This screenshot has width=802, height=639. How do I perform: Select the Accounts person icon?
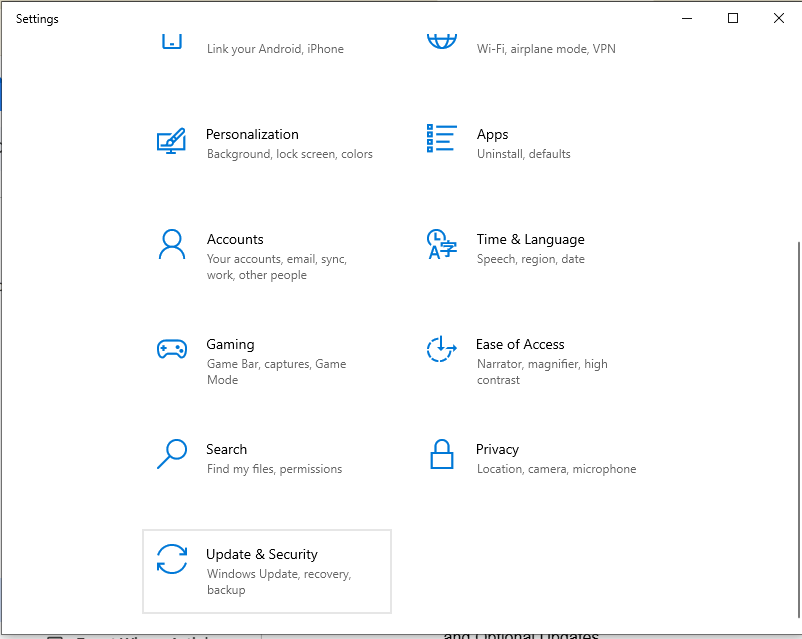(x=172, y=244)
